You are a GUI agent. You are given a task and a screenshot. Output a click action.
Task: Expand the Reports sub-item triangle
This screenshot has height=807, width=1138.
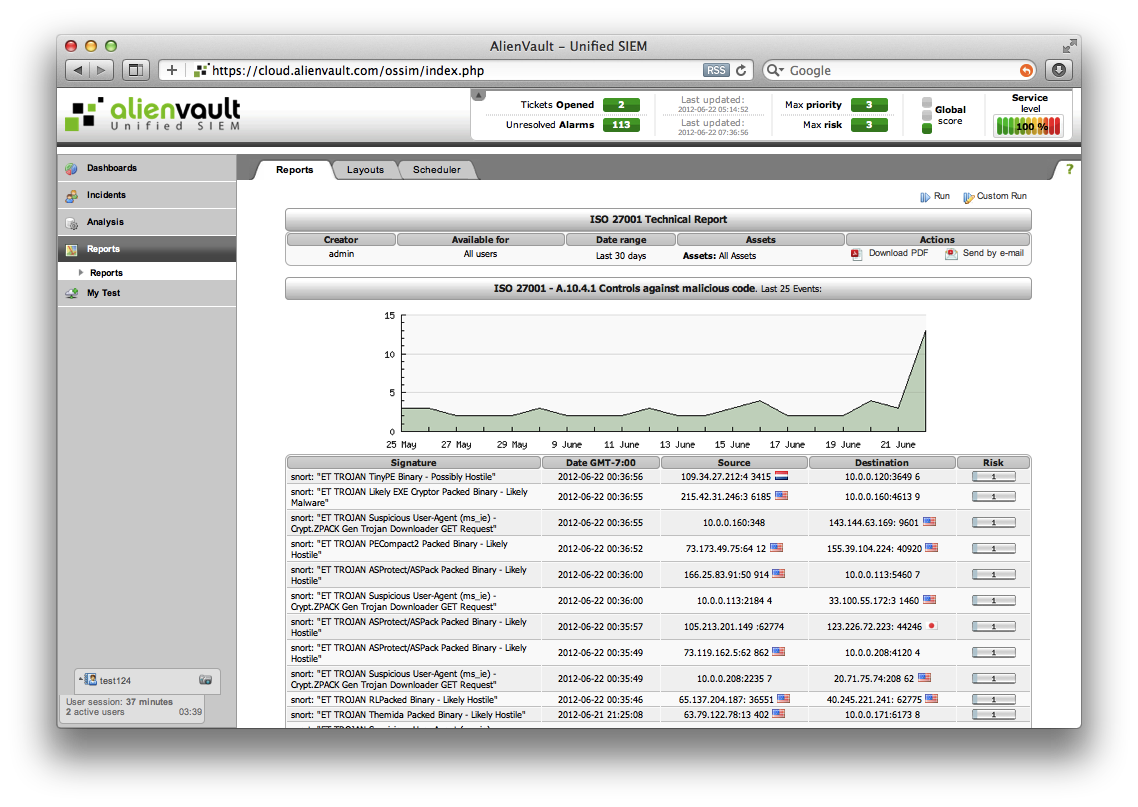pyautogui.click(x=81, y=273)
